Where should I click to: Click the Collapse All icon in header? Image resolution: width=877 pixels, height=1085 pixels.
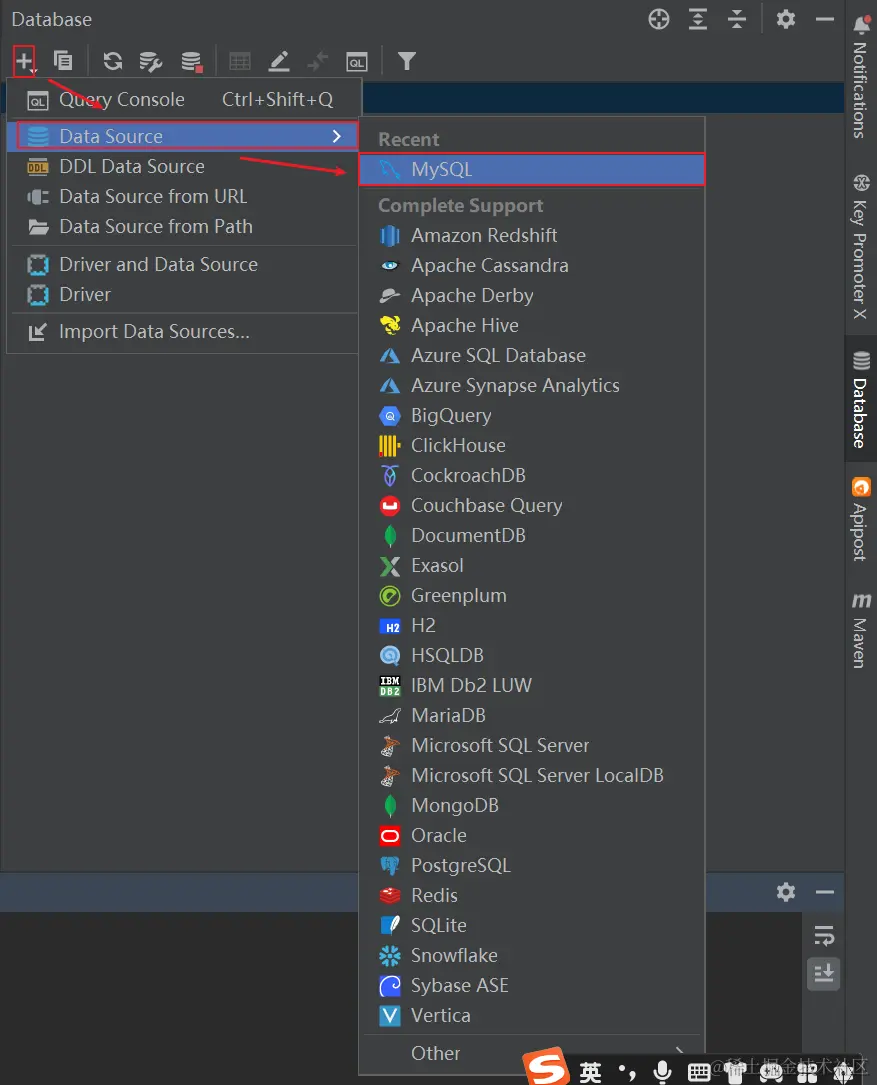click(737, 19)
